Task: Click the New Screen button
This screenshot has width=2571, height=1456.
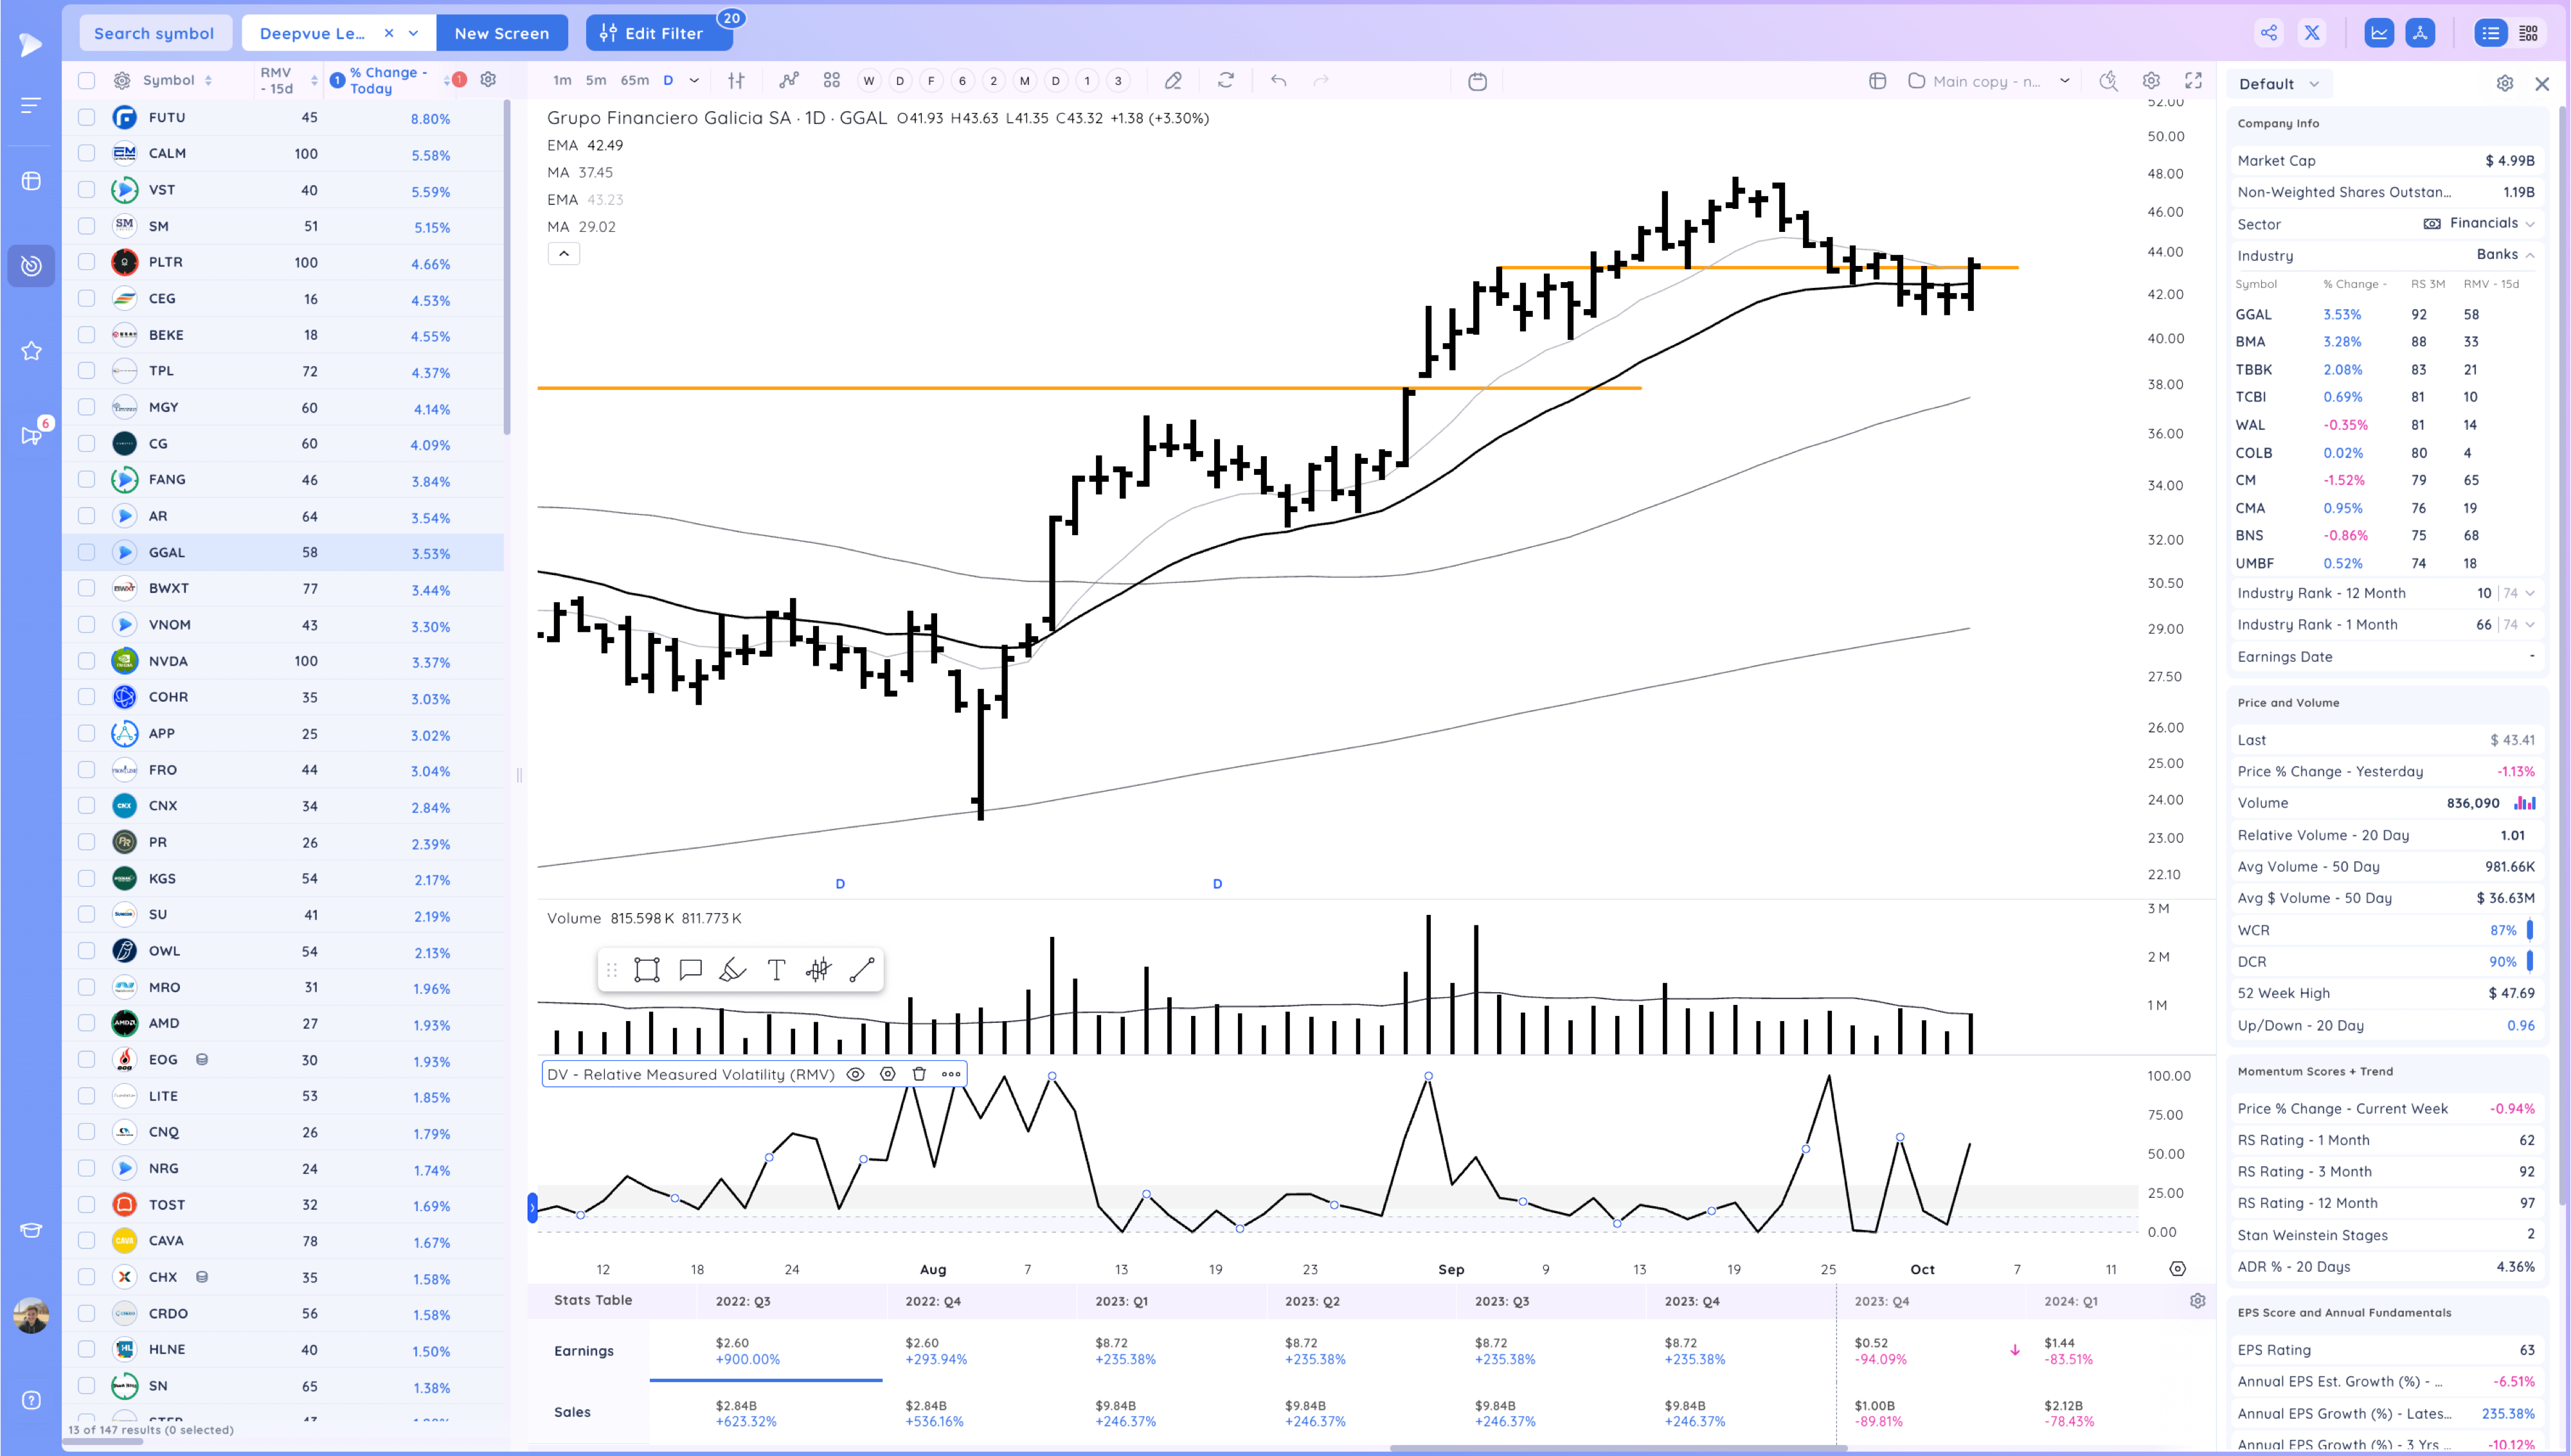Action: coord(501,33)
